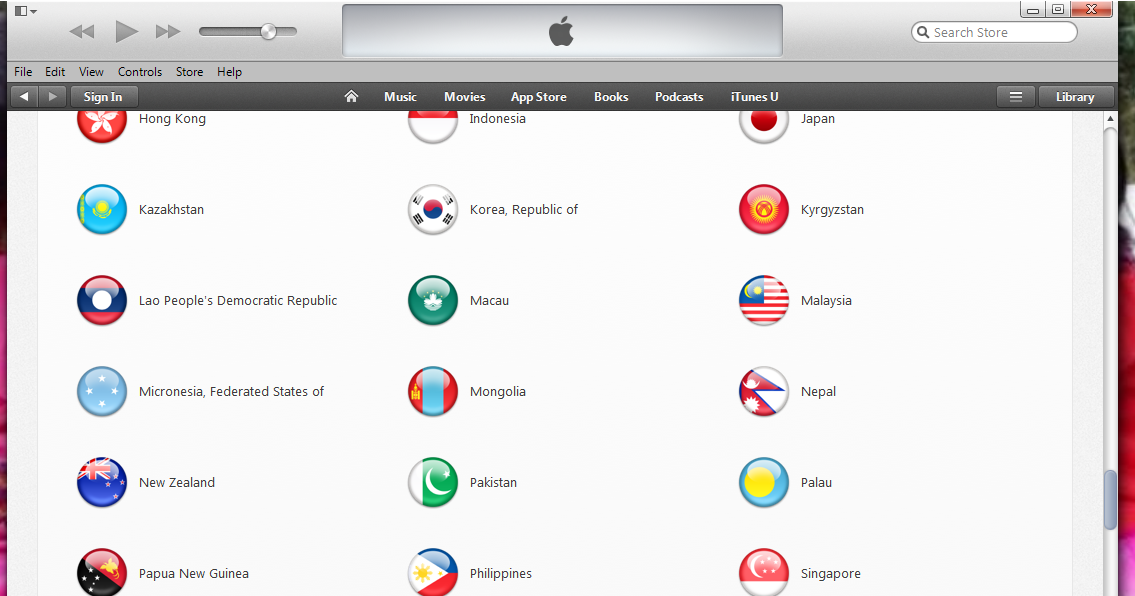Click the Search Store field
Viewport: 1135px width, 596px height.
coord(994,33)
